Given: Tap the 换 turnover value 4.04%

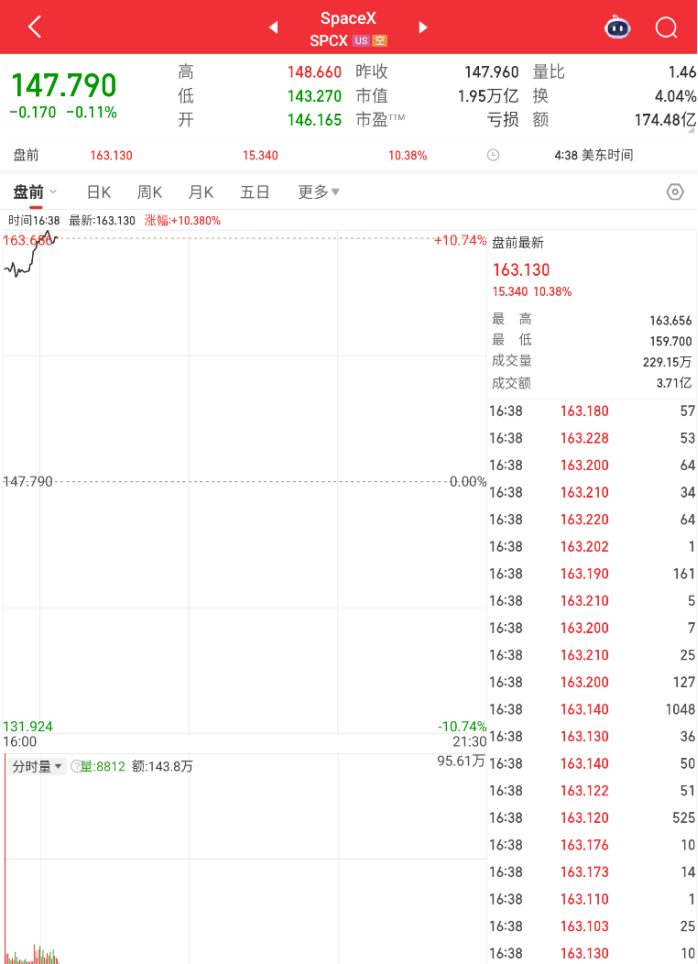Looking at the screenshot, I should click(x=675, y=96).
